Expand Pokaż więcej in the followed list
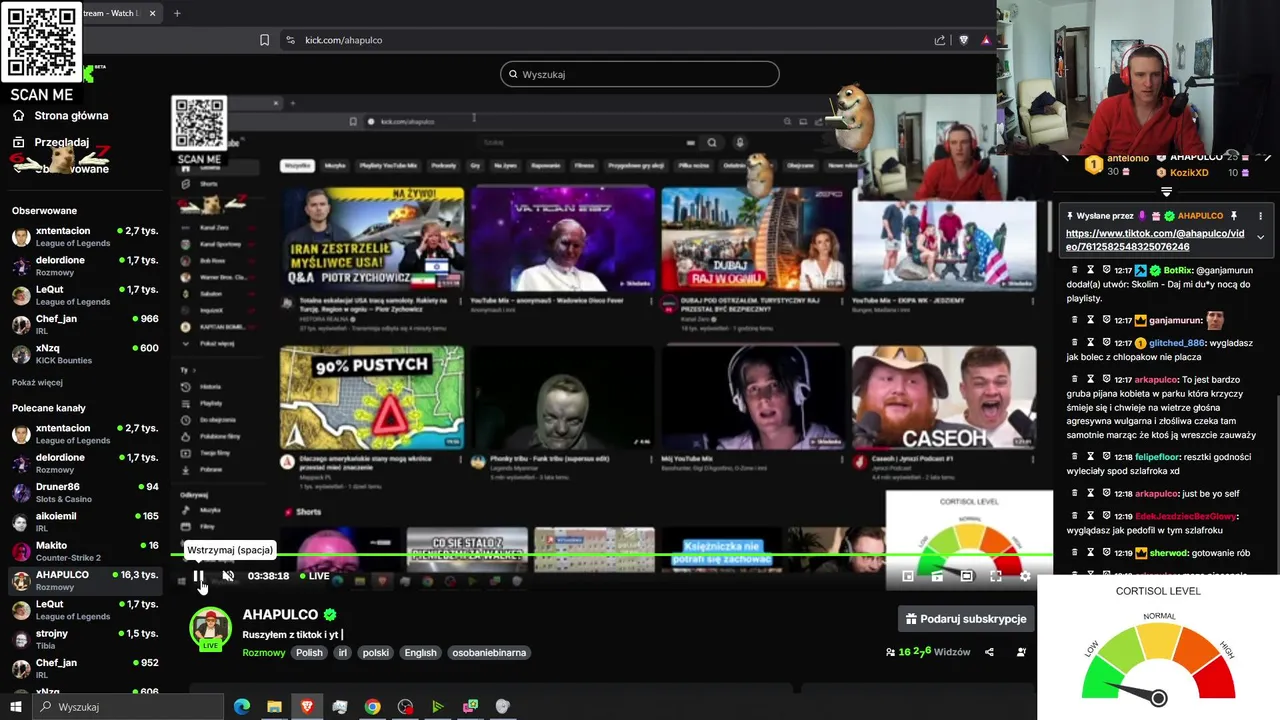1280x720 pixels. click(37, 382)
